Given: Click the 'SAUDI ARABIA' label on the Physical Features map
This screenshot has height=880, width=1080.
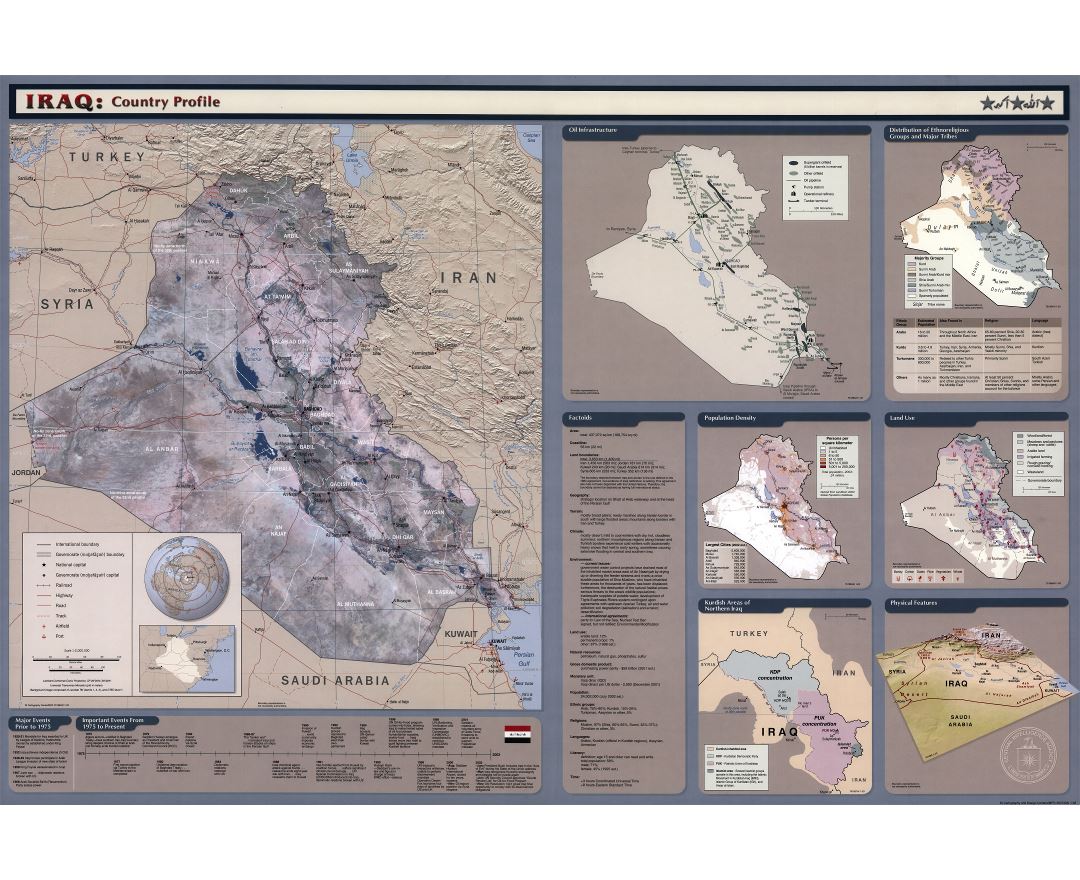Looking at the screenshot, I should coord(960,720).
